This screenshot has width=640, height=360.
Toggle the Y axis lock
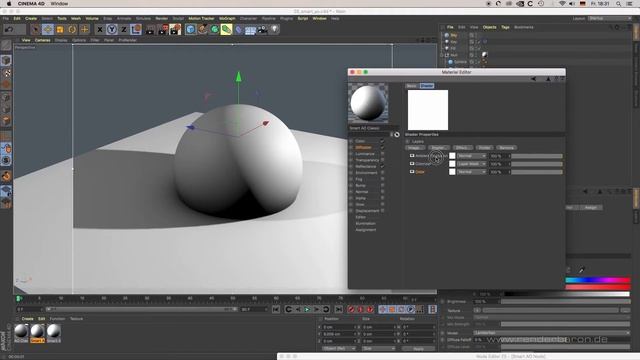click(x=112, y=29)
